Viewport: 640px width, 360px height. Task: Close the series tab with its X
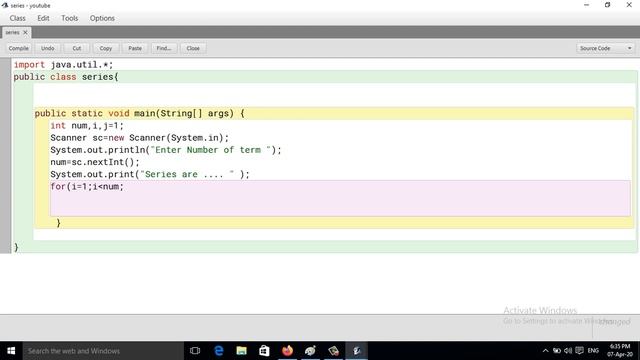tap(25, 32)
